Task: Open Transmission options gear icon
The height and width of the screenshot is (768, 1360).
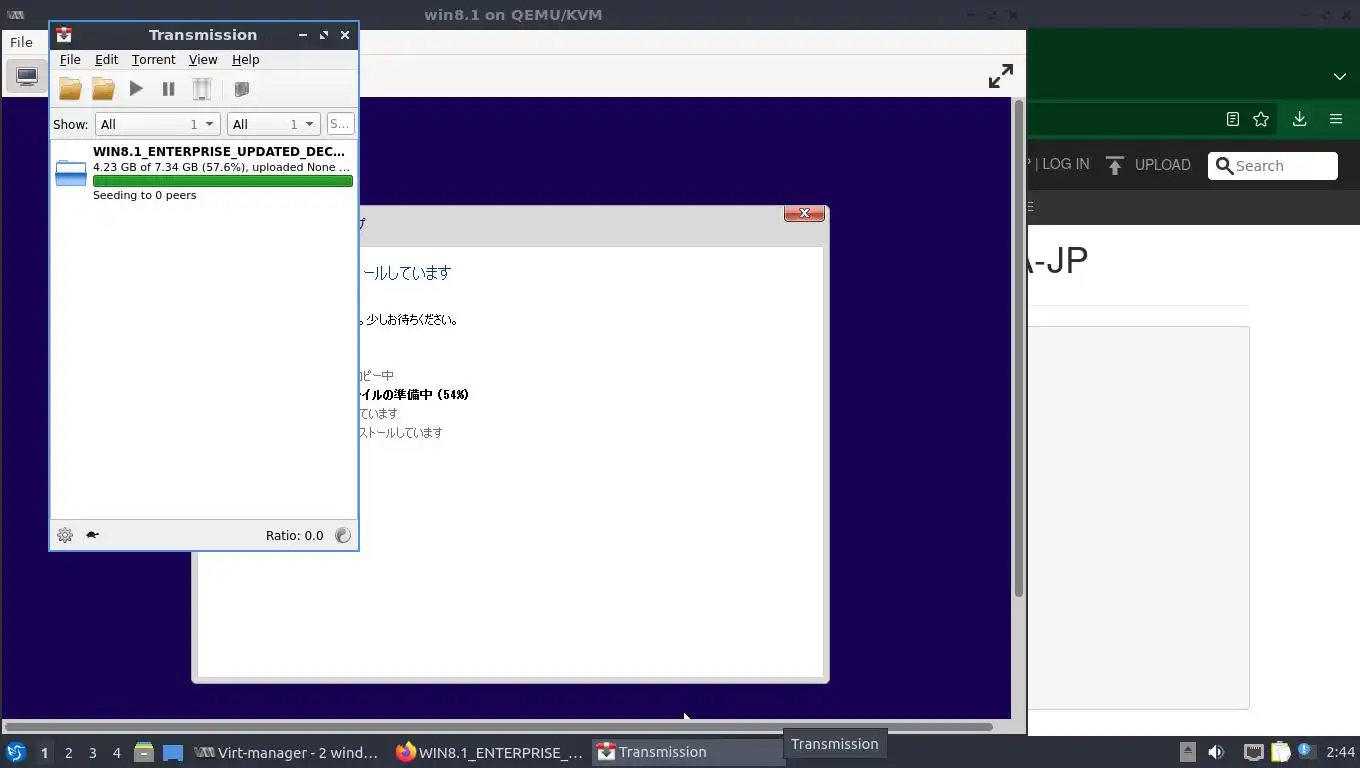Action: (65, 535)
